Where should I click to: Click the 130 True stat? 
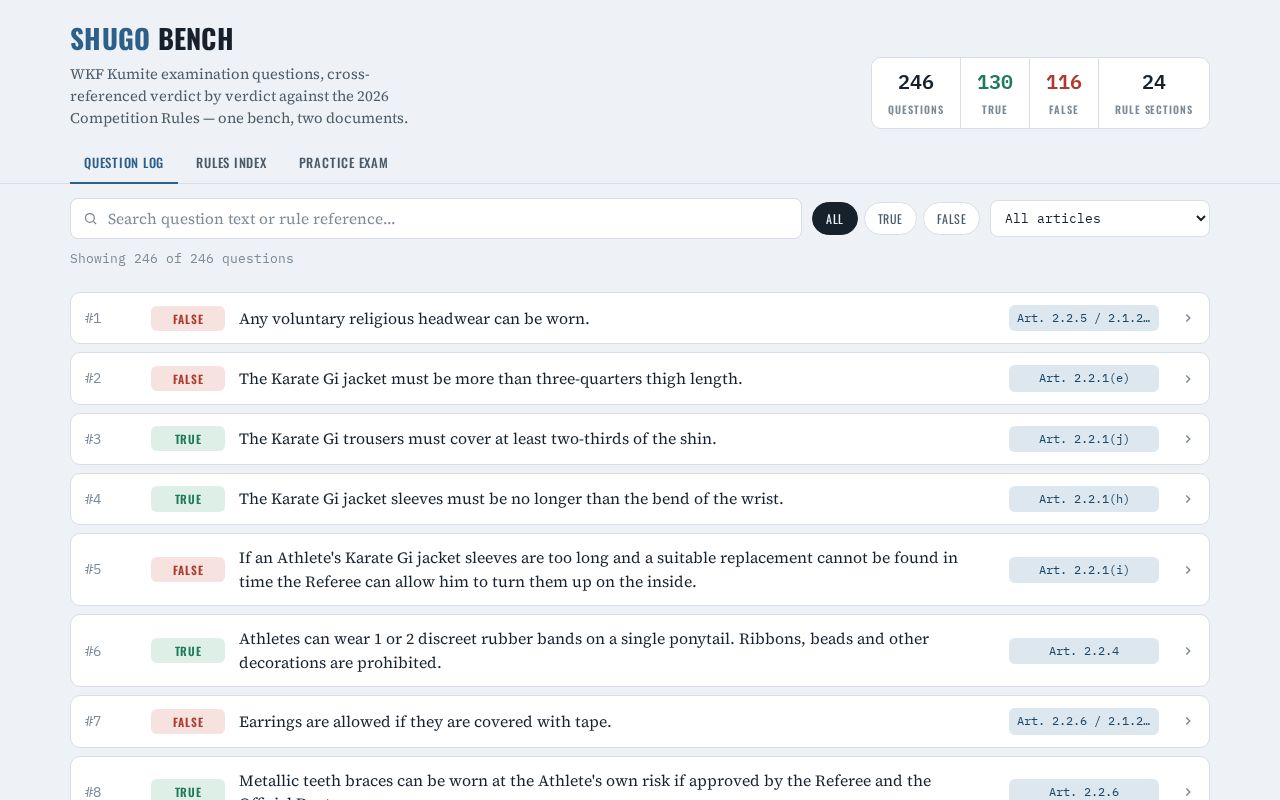995,93
